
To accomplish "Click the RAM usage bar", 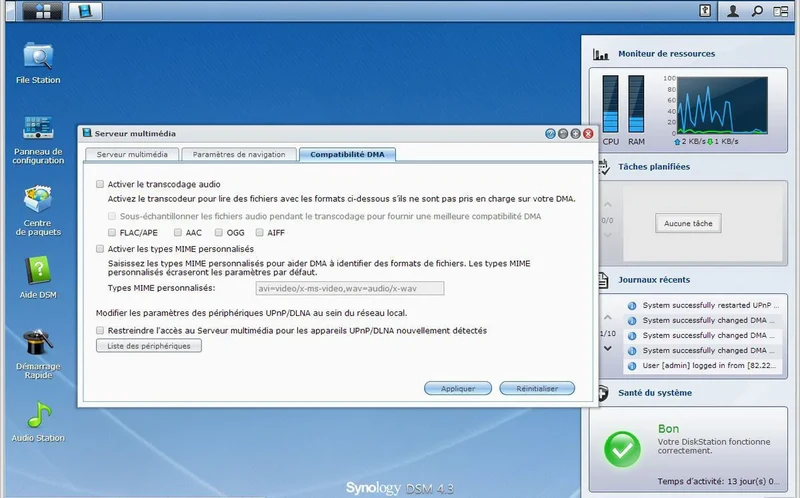I will coord(636,105).
